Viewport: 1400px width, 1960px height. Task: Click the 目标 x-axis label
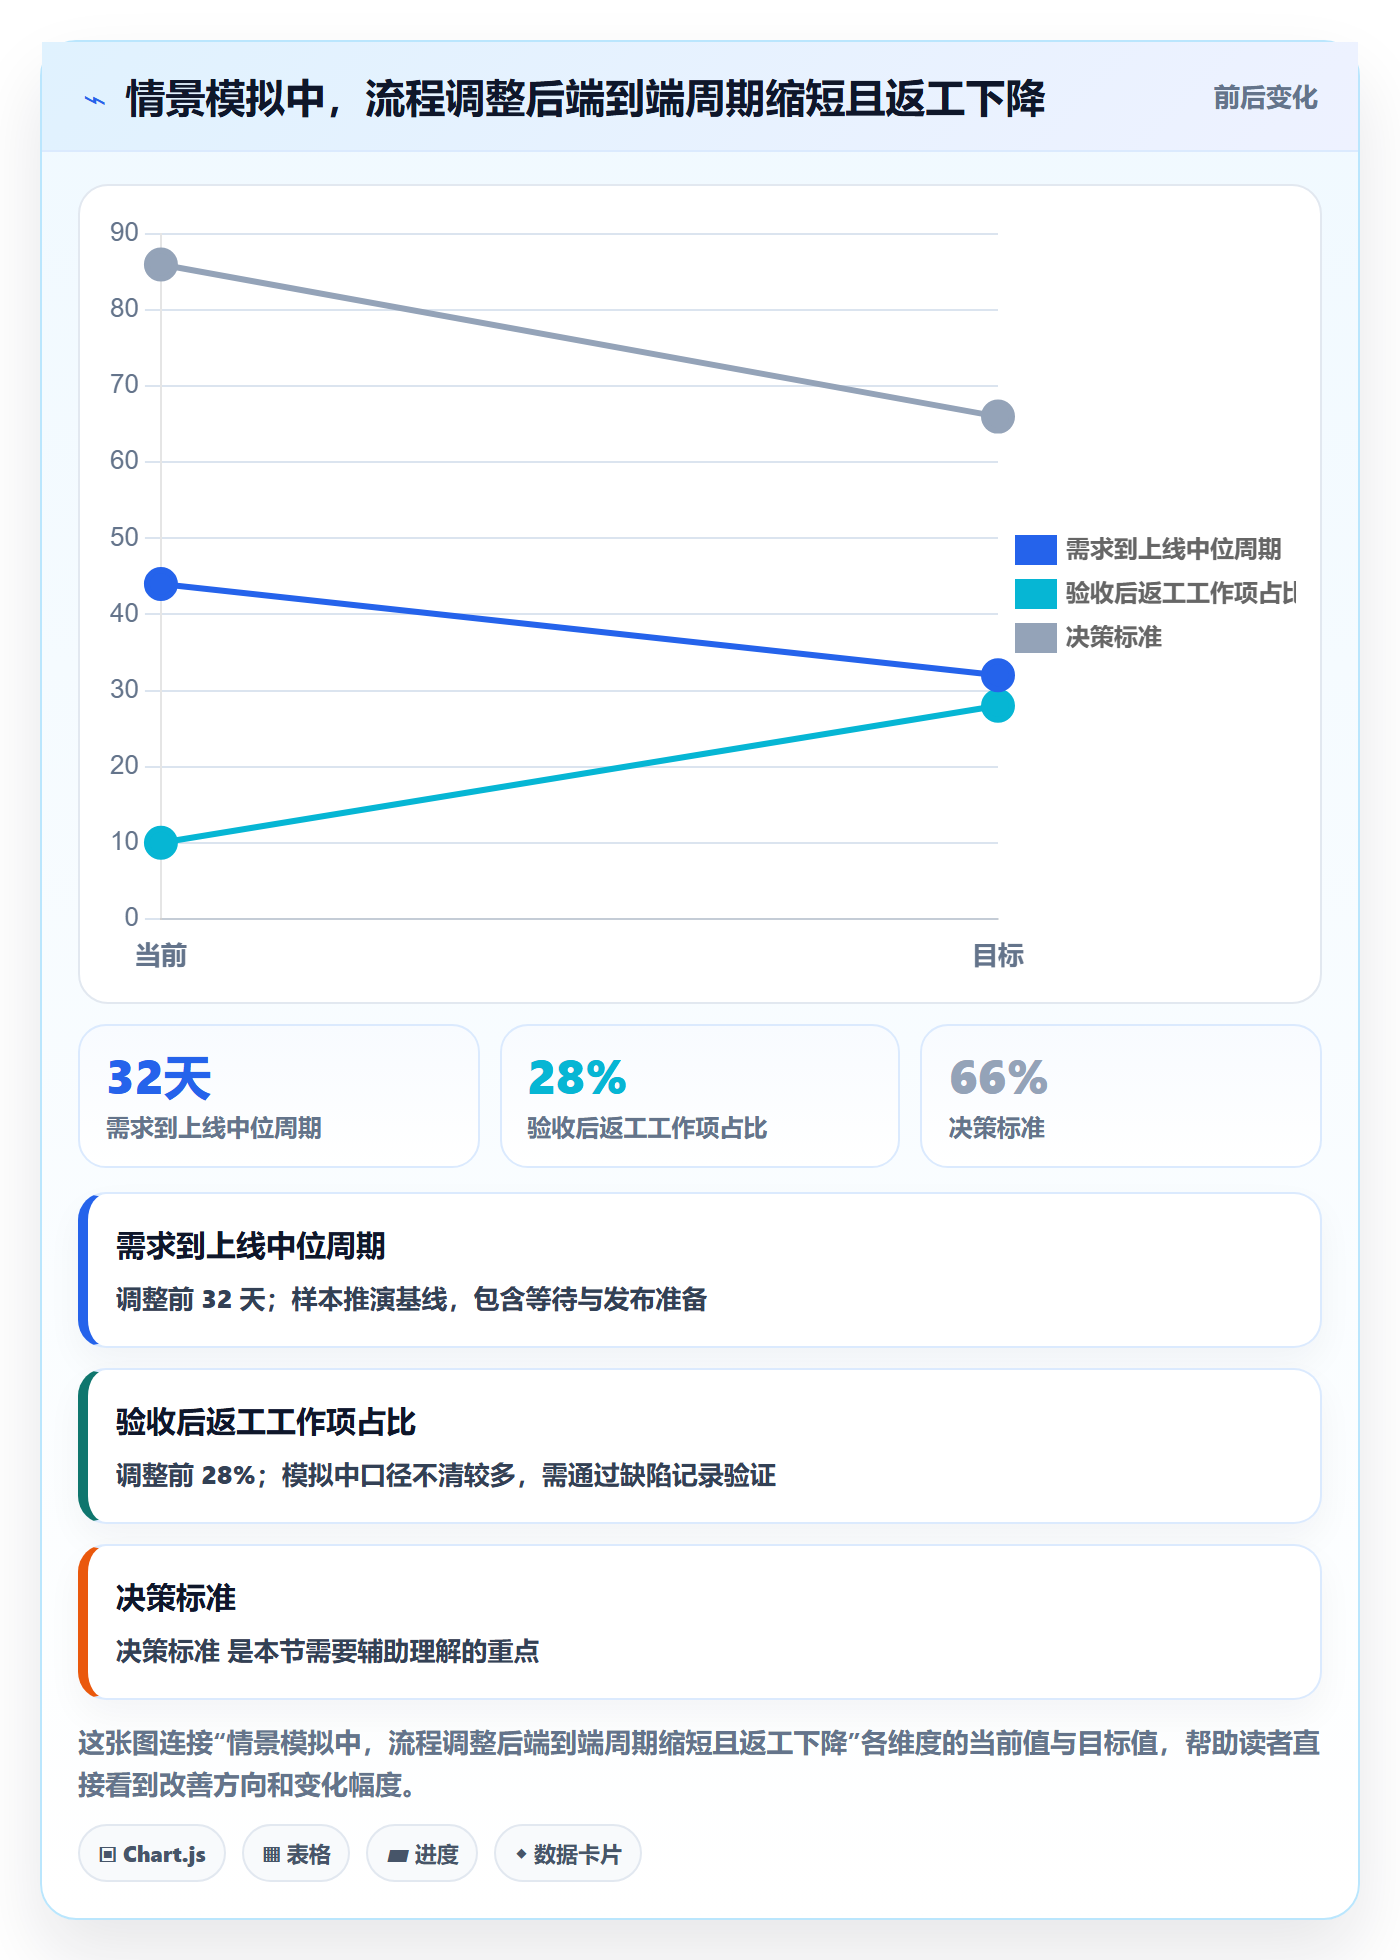[x=998, y=956]
